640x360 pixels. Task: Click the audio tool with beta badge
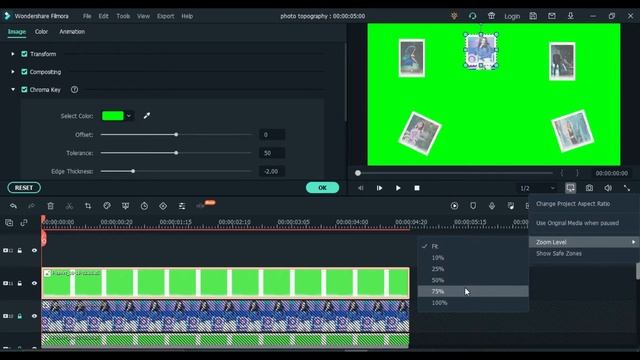click(201, 206)
